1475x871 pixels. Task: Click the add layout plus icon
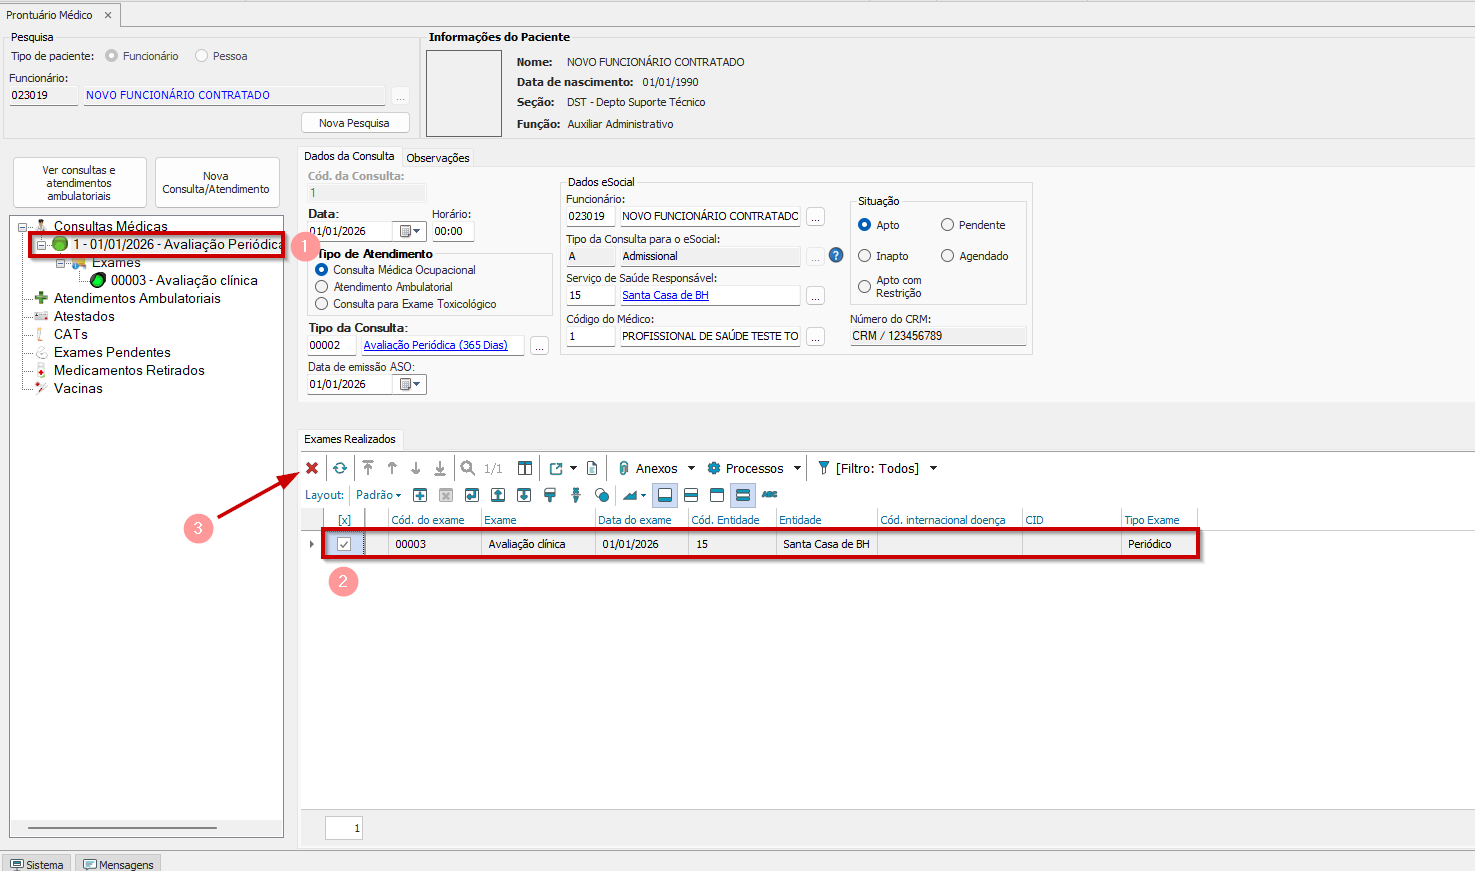tap(420, 495)
